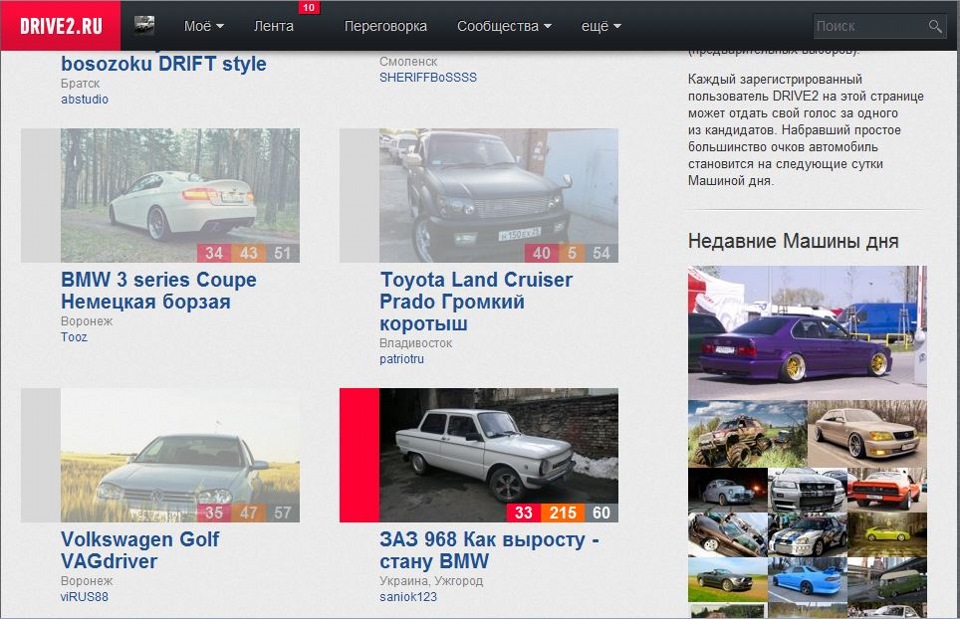Viewport: 960px width, 619px height.
Task: Click the 51 score on BMW photo
Action: [x=282, y=253]
